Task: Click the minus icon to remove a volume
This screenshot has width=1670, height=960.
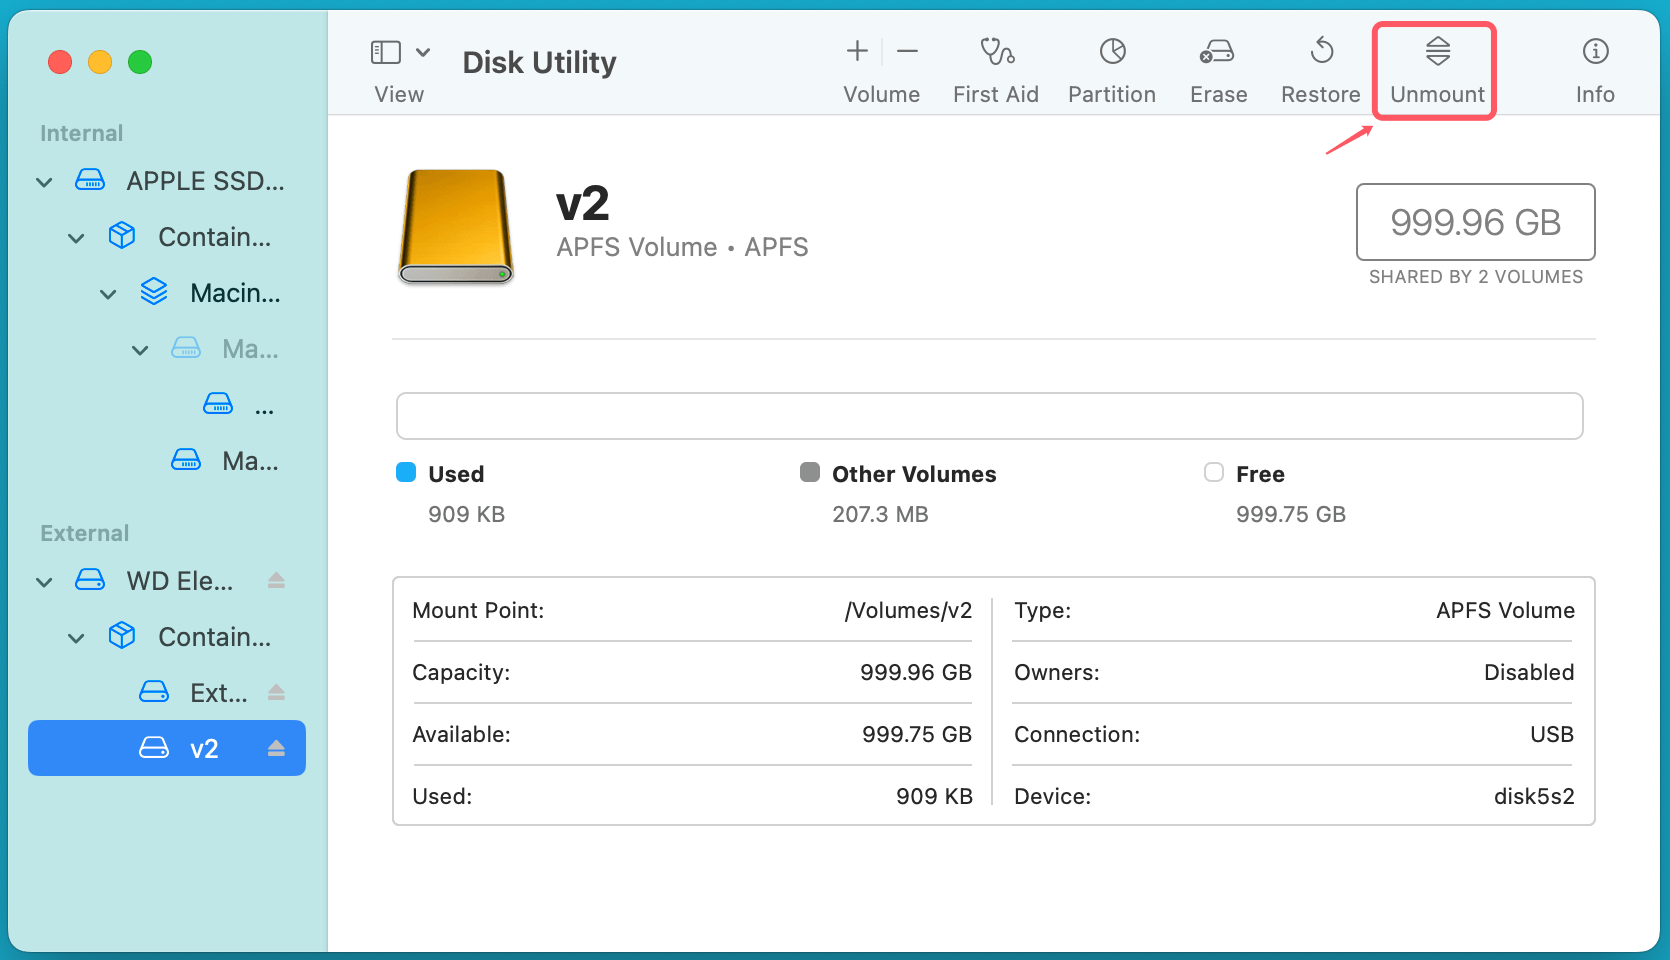Action: coord(907,50)
